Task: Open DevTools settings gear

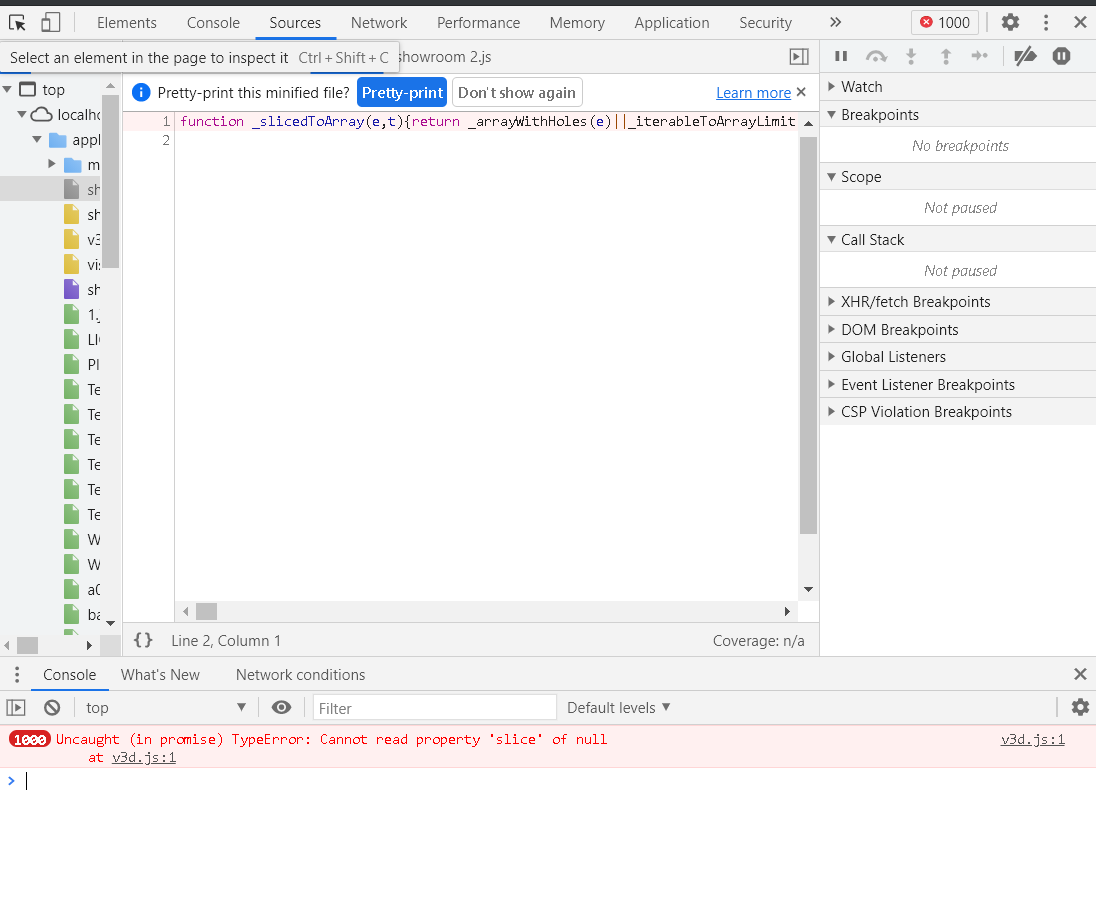Action: [1010, 22]
